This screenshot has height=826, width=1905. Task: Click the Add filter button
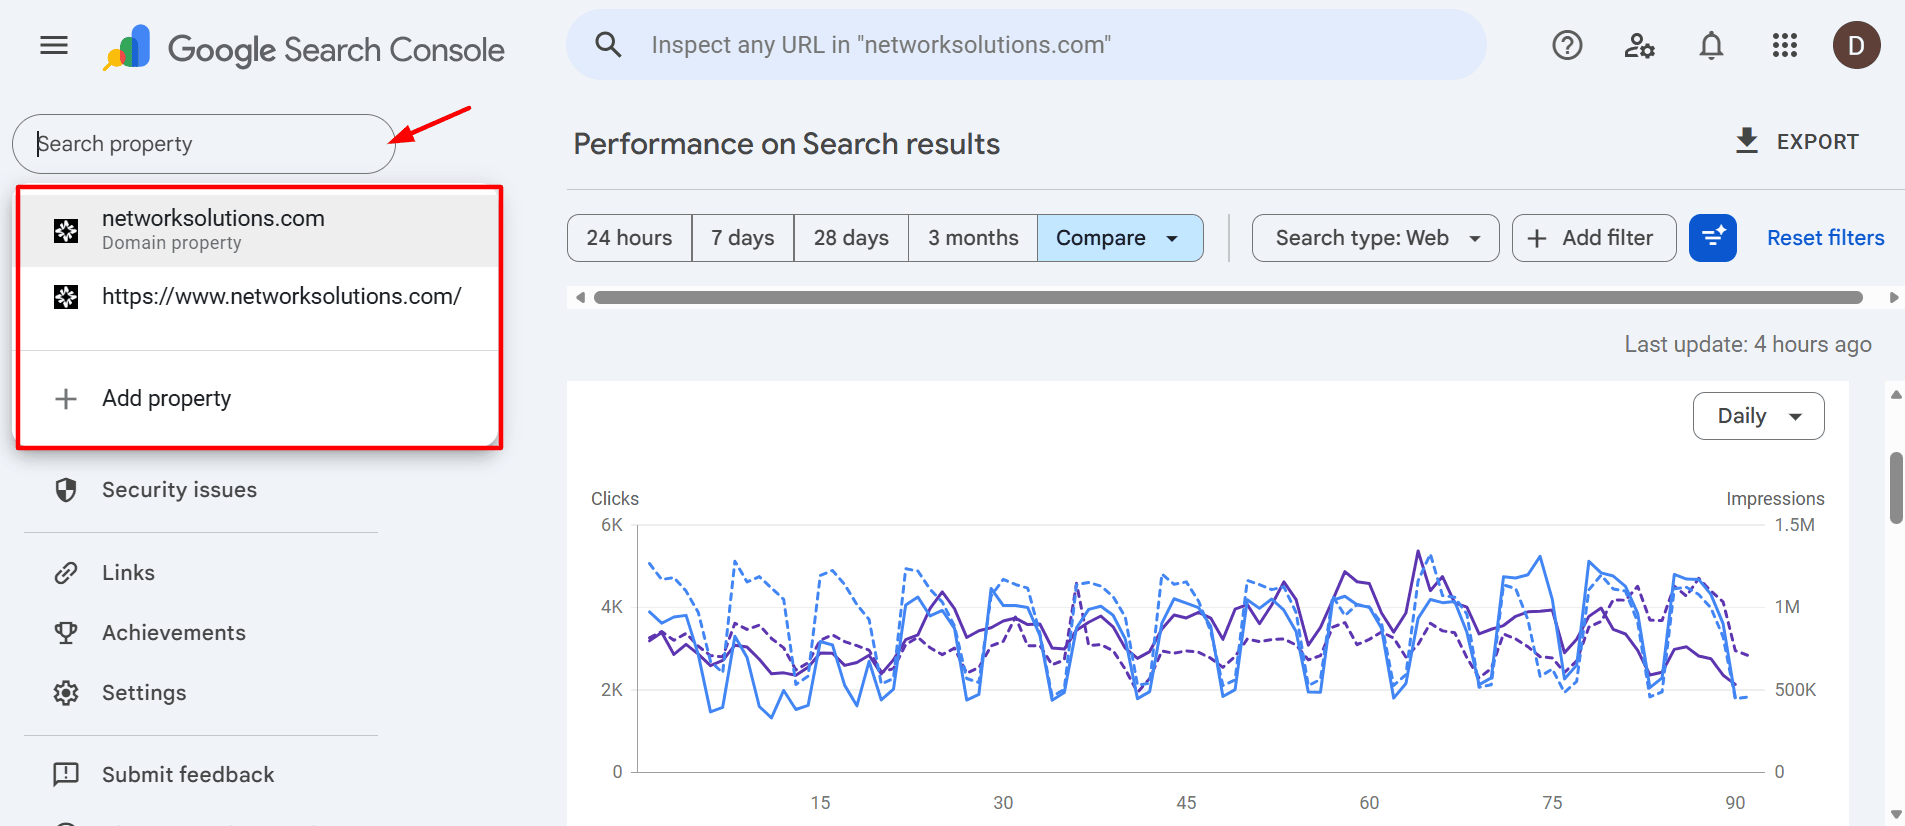1593,238
